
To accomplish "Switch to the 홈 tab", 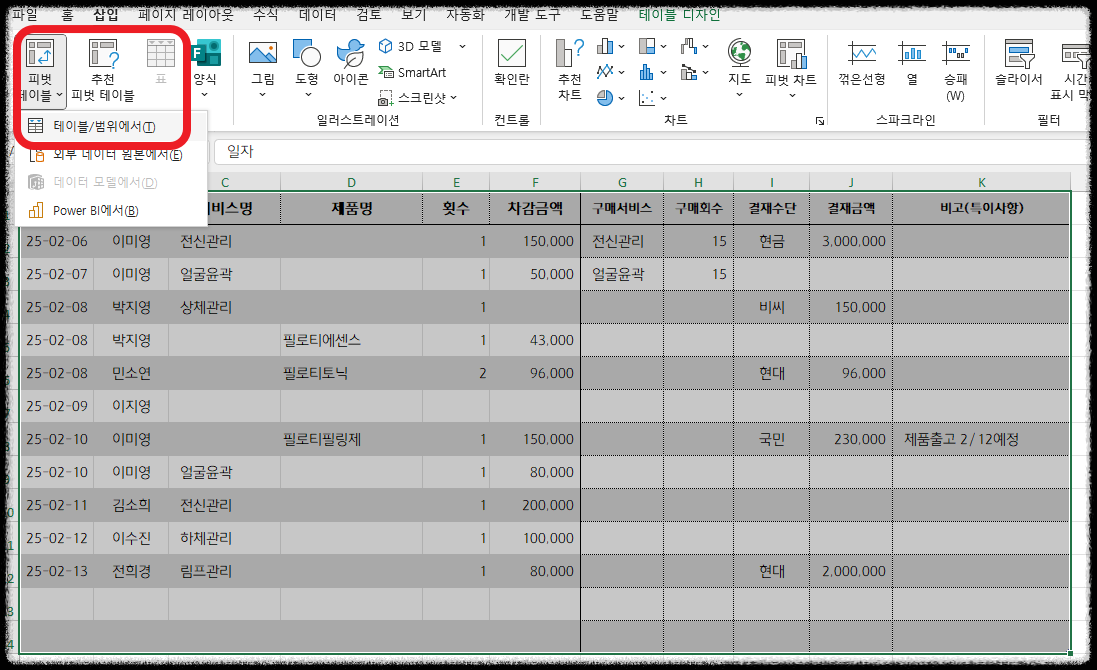I will coord(67,14).
